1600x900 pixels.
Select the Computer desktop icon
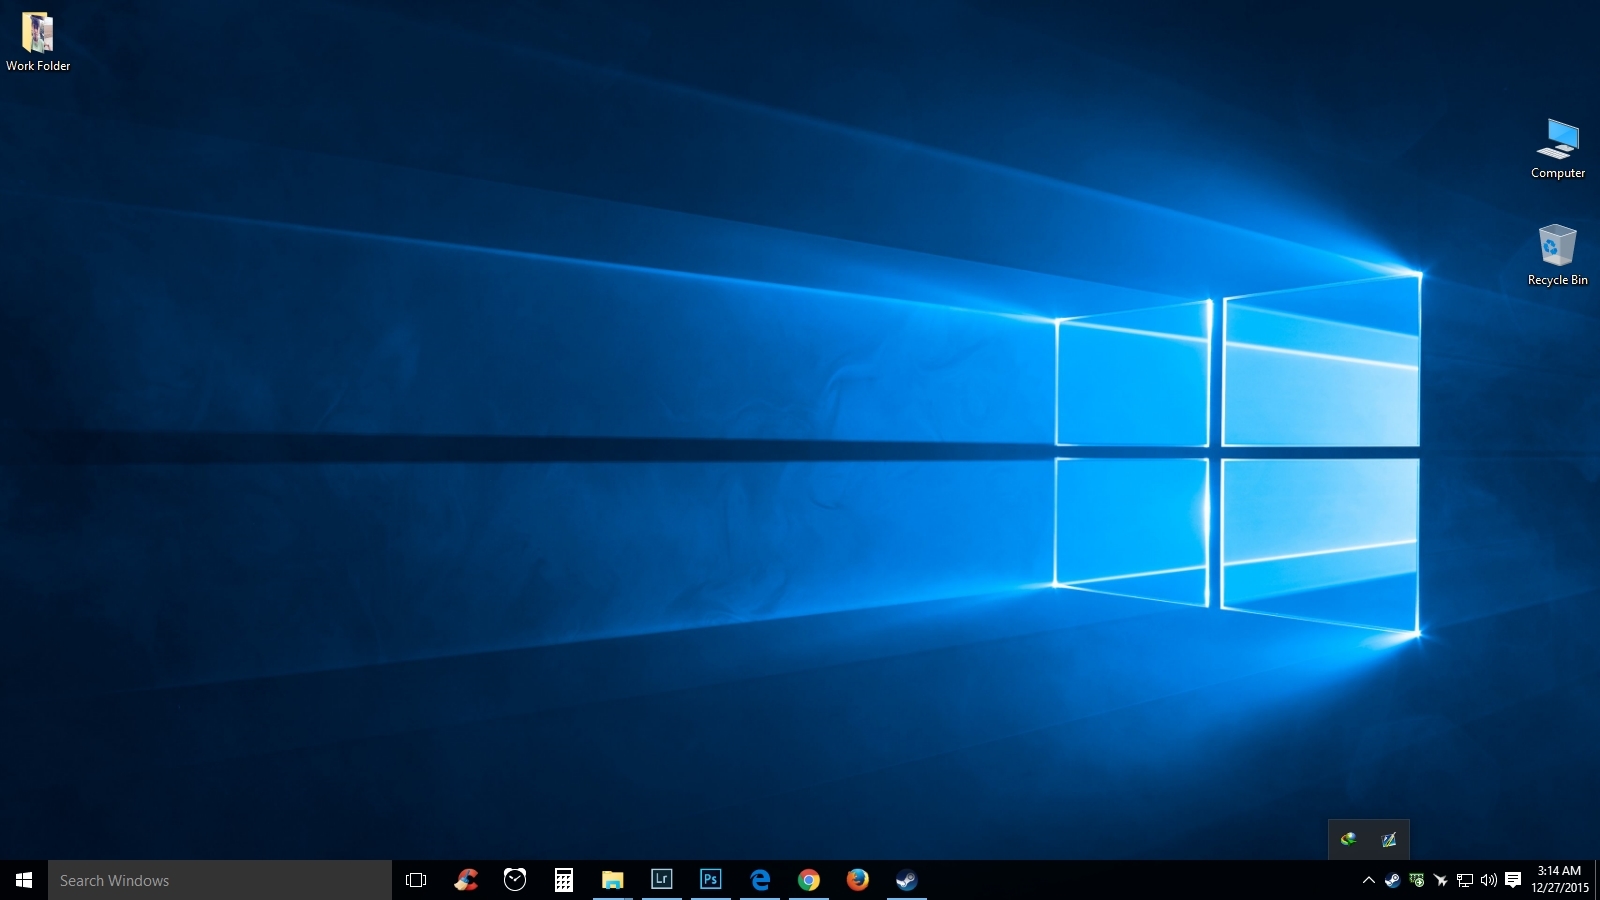pyautogui.click(x=1558, y=149)
